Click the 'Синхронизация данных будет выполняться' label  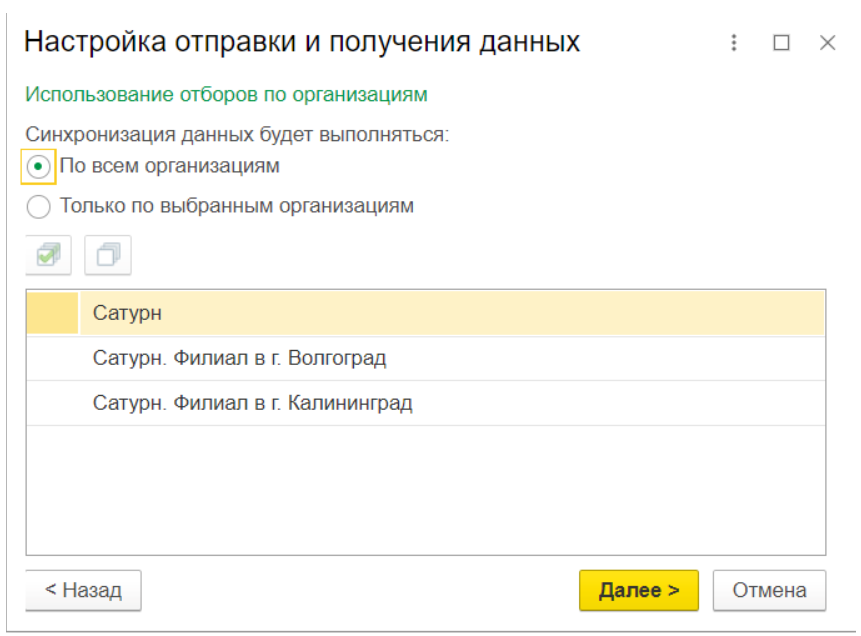[237, 134]
